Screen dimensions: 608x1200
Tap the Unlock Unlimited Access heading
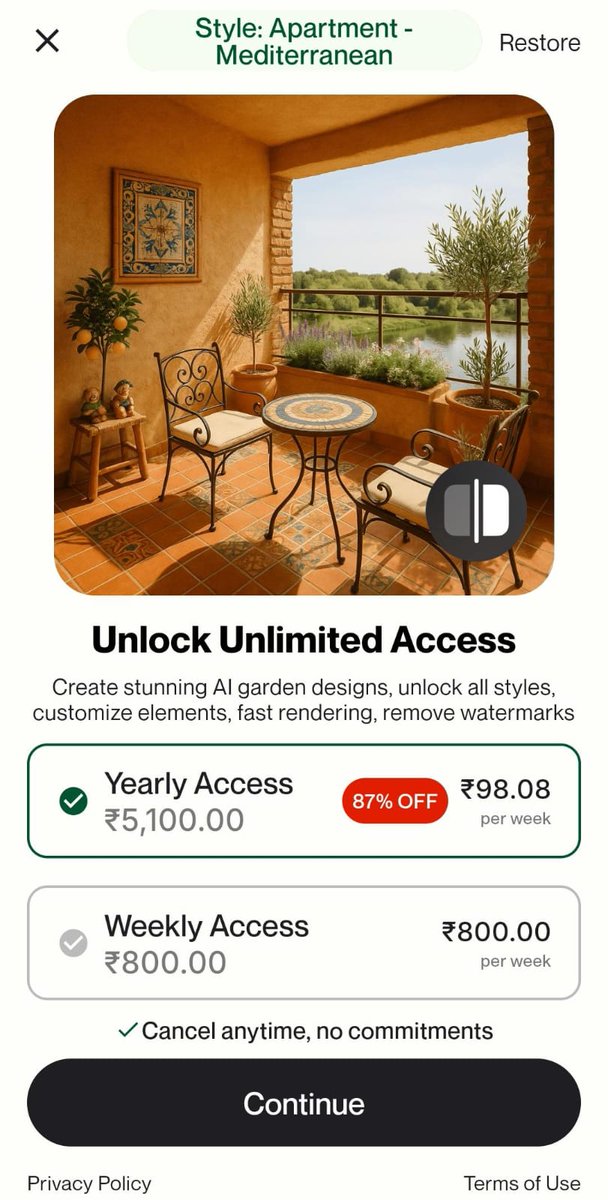304,640
